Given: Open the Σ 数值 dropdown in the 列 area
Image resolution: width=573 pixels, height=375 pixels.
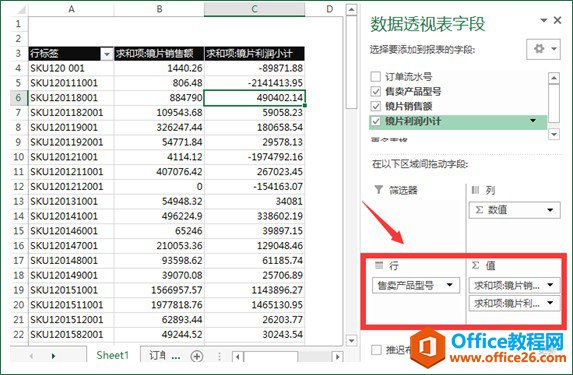Looking at the screenshot, I should pyautogui.click(x=550, y=210).
